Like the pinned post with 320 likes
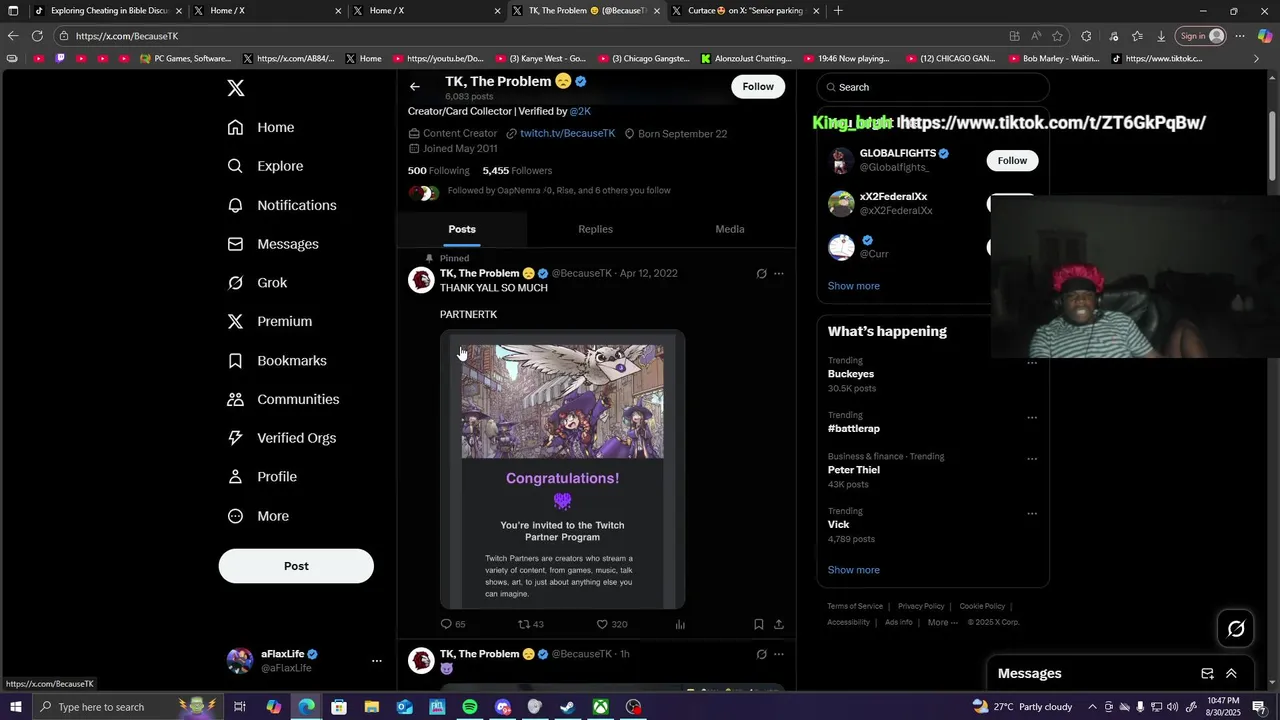 611,624
